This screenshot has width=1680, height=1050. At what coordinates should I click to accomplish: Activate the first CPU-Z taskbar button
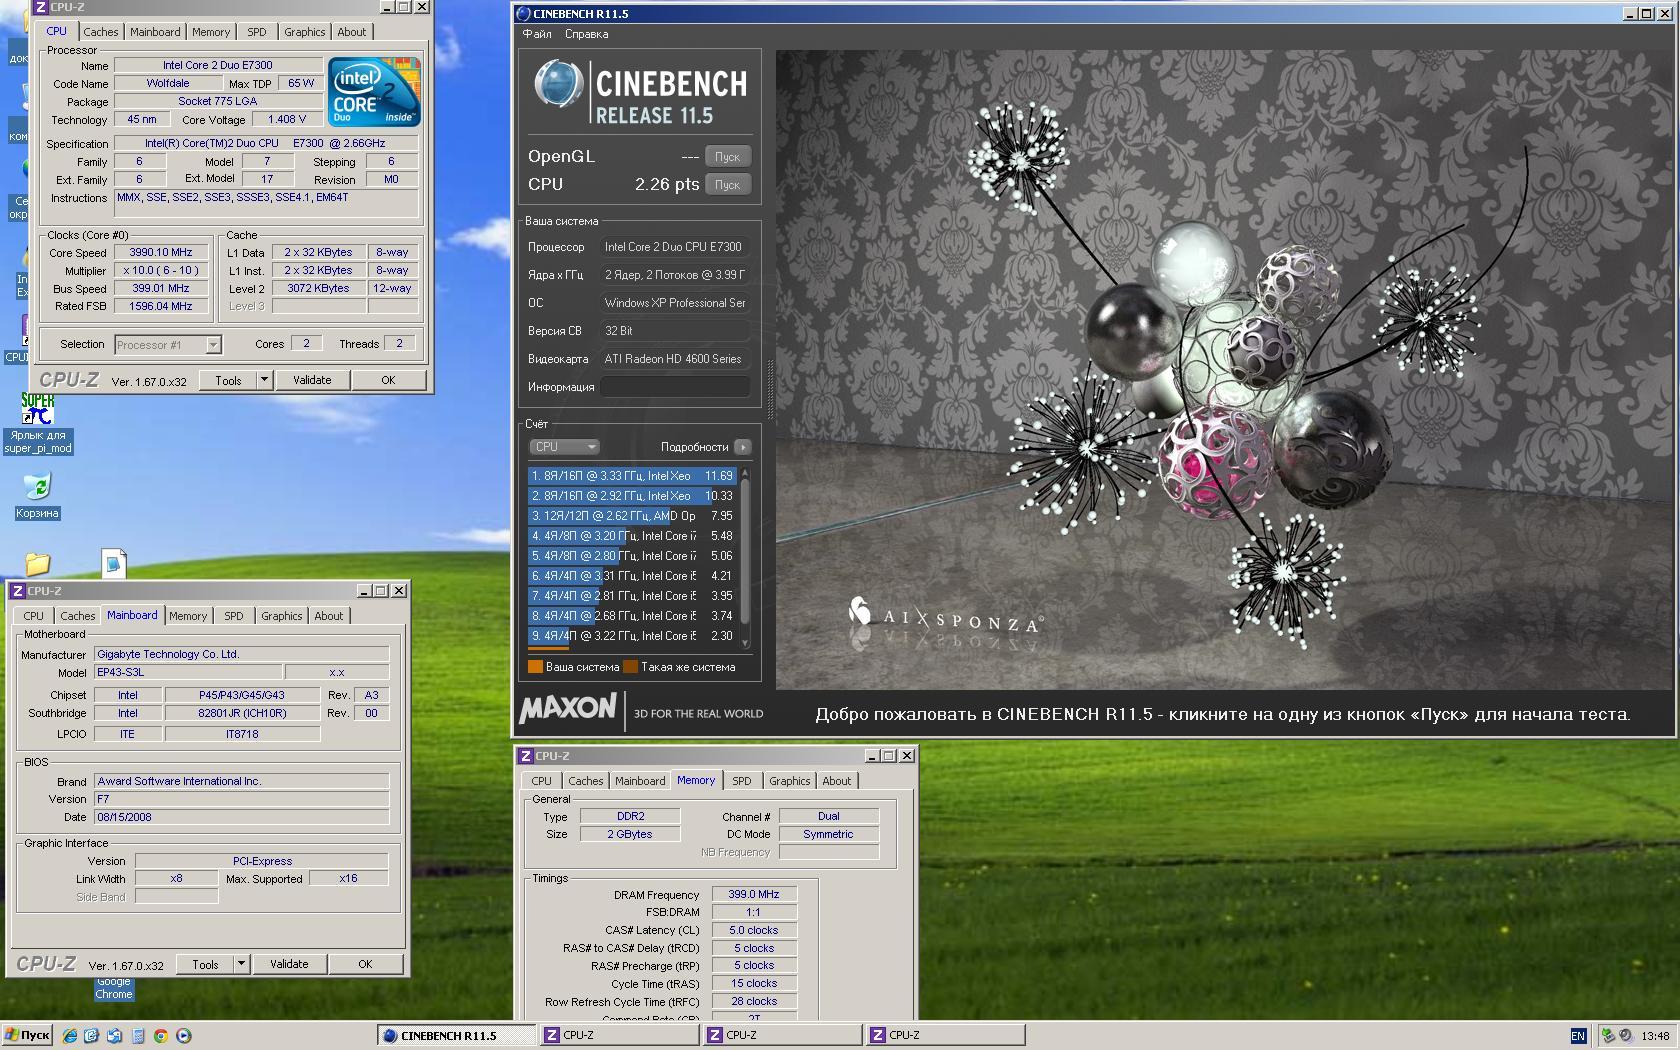620,1036
